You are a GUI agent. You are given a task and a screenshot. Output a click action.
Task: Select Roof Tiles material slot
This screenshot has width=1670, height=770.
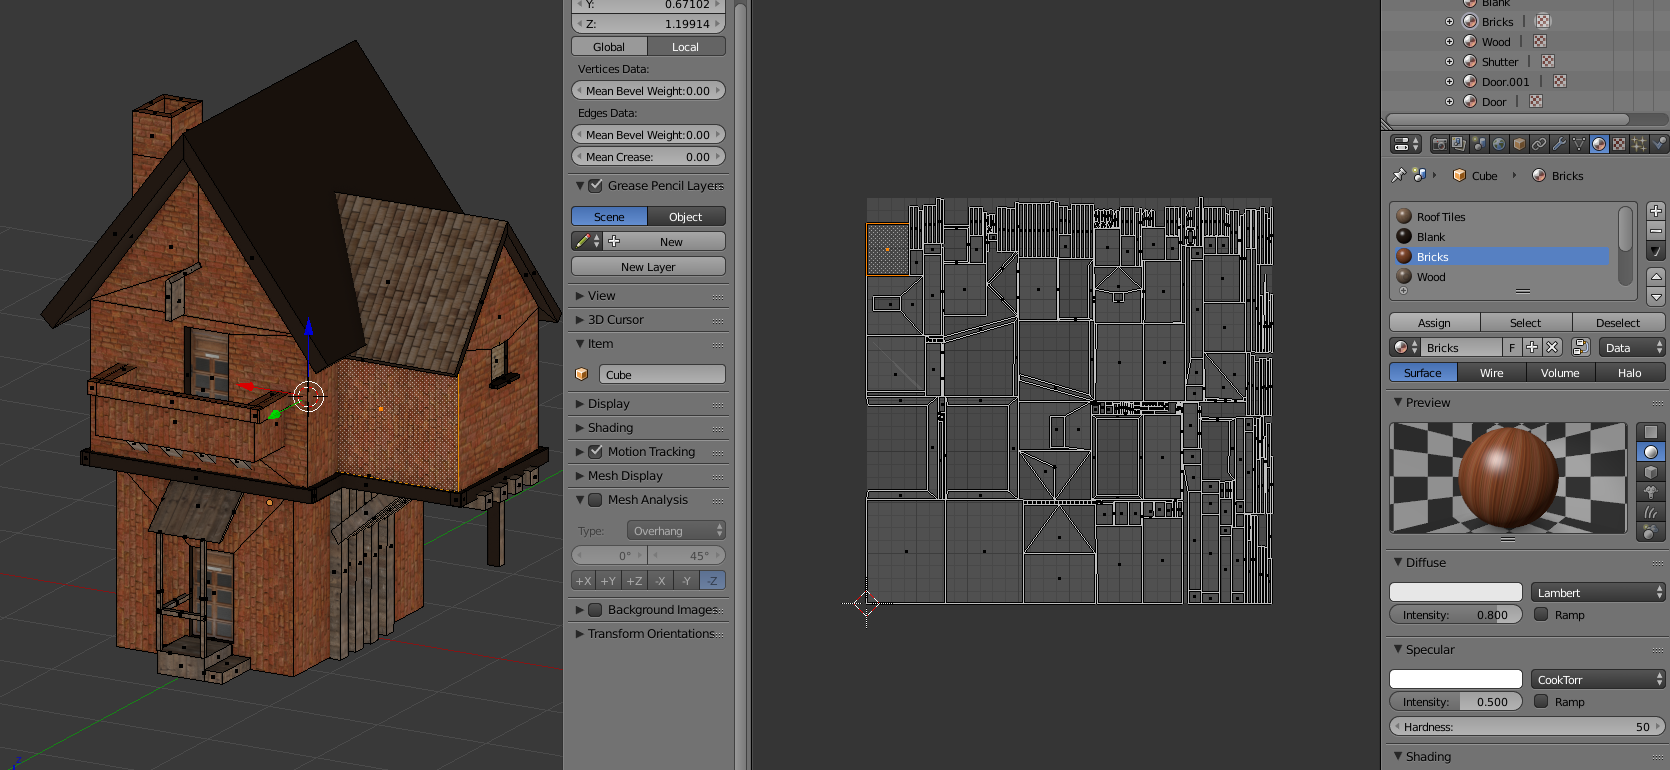tap(1502, 216)
